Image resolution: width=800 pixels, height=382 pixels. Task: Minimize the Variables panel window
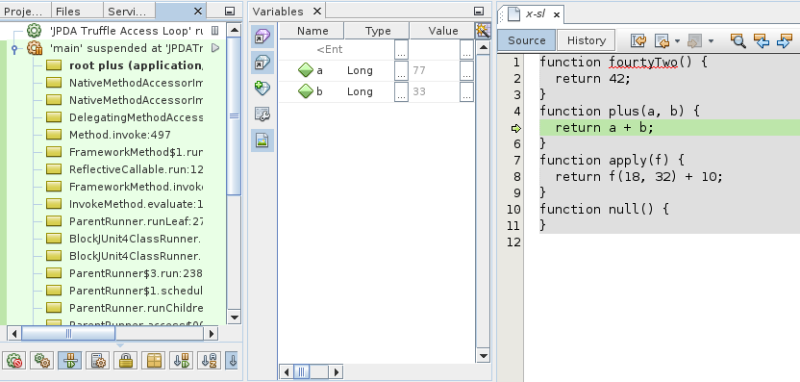click(x=479, y=11)
